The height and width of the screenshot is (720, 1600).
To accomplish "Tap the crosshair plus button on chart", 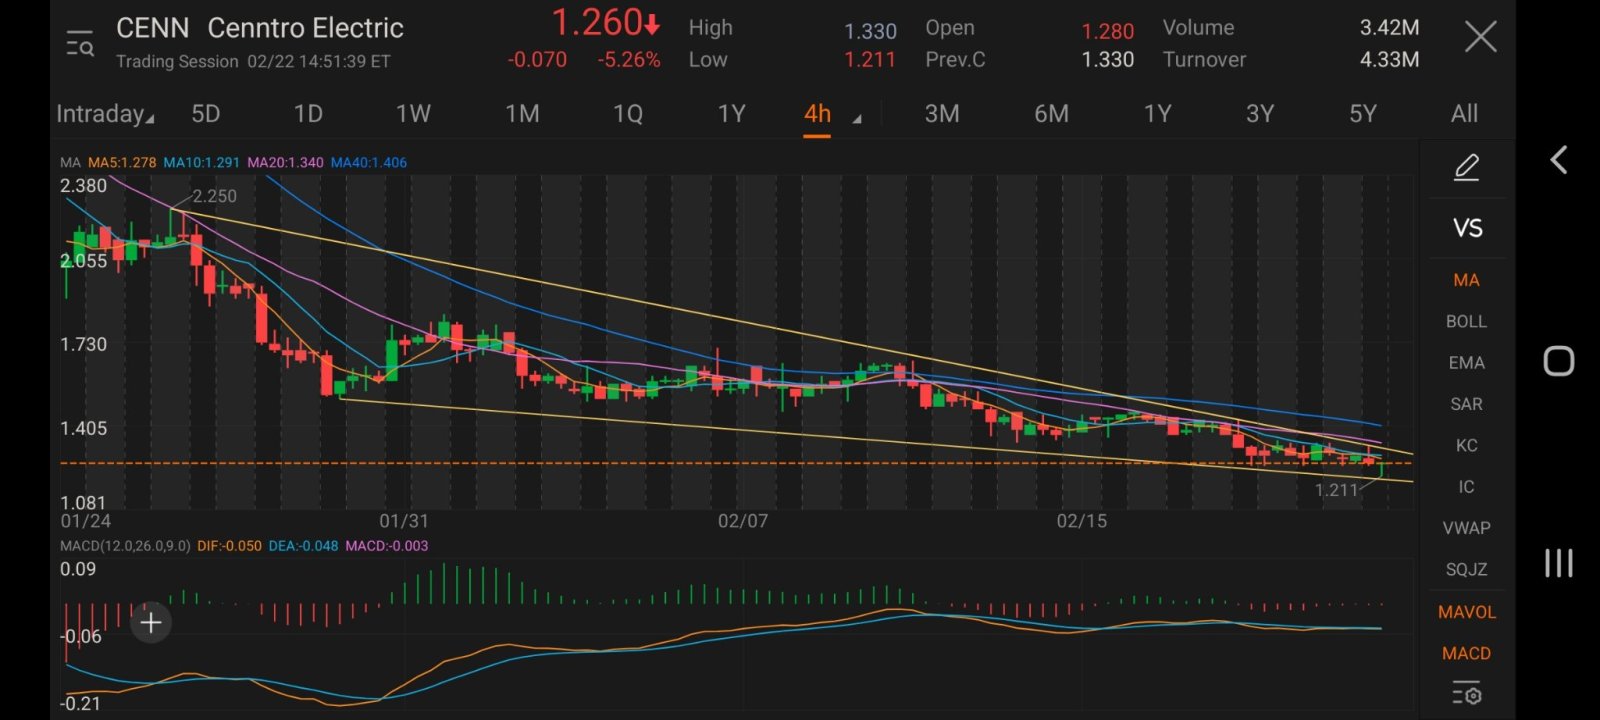I will [151, 623].
